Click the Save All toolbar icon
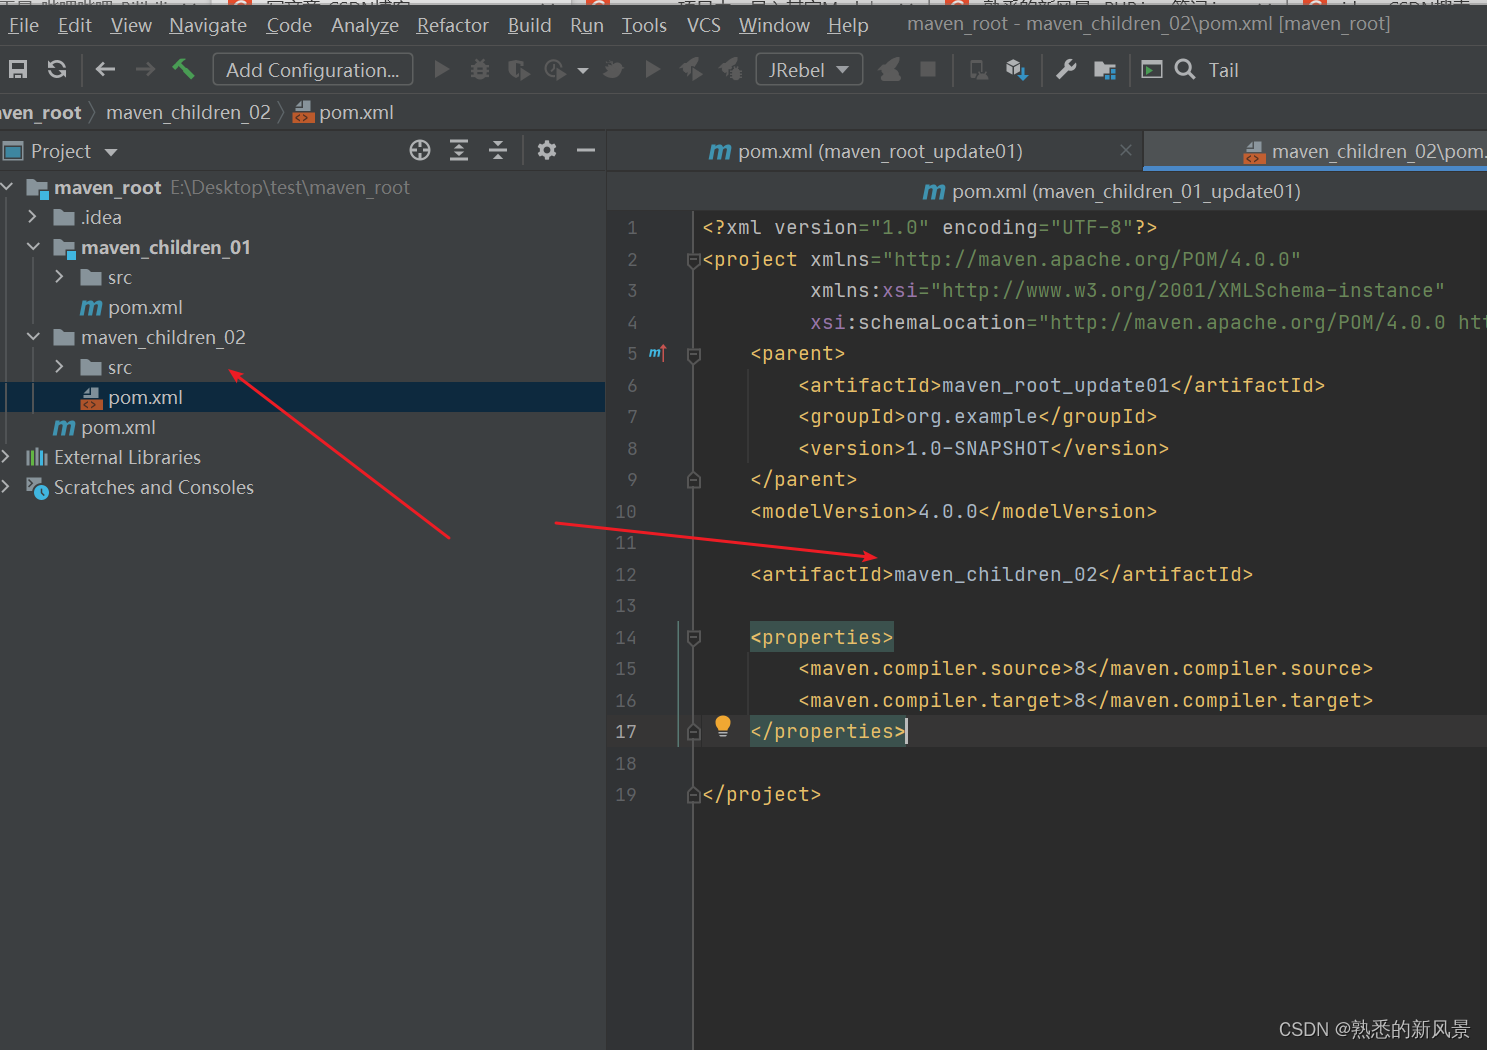This screenshot has height=1050, width=1487. (18, 69)
